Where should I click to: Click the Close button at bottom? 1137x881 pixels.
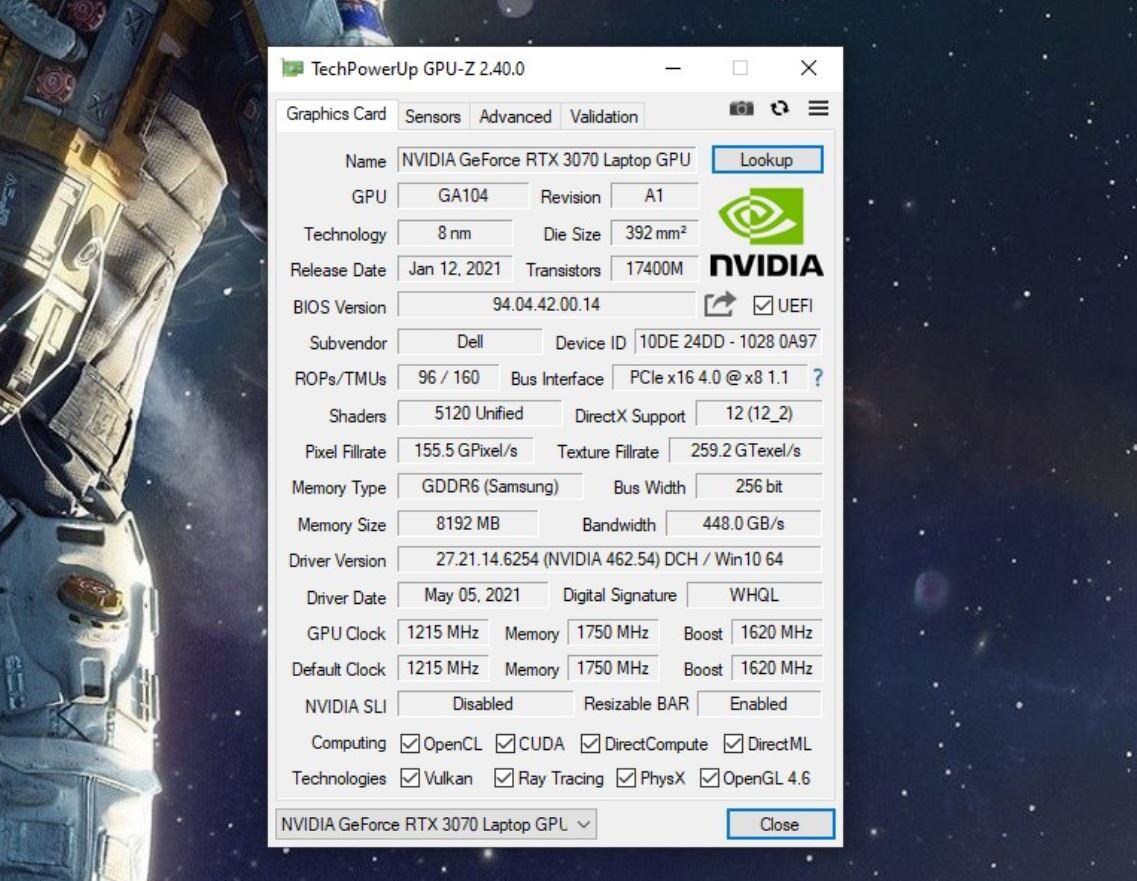780,824
